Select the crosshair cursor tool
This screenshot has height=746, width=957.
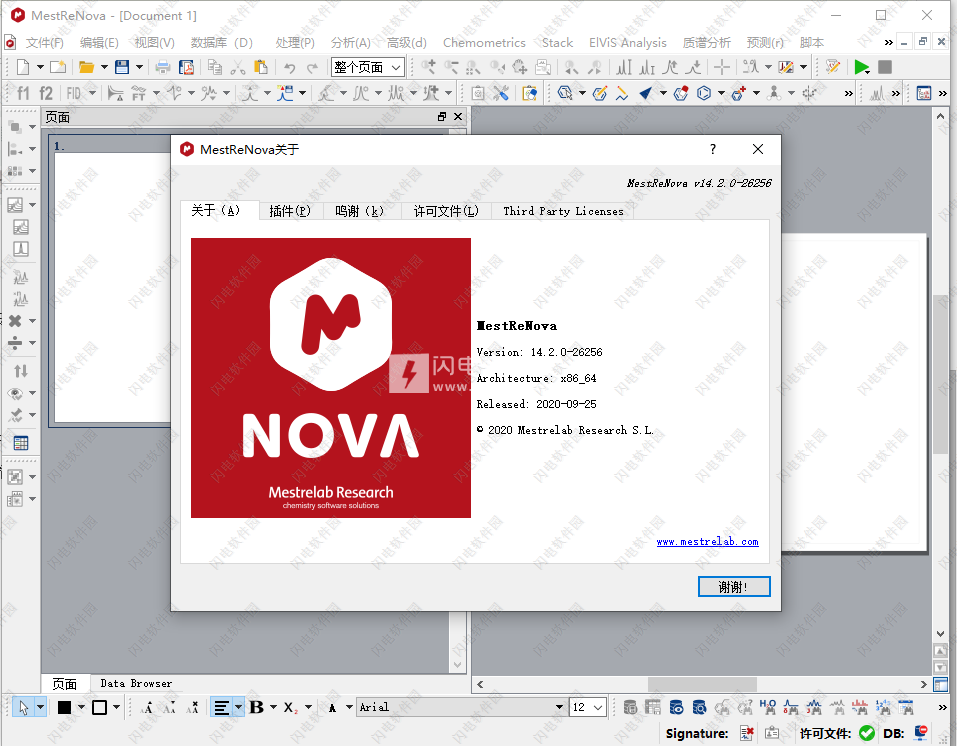722,67
